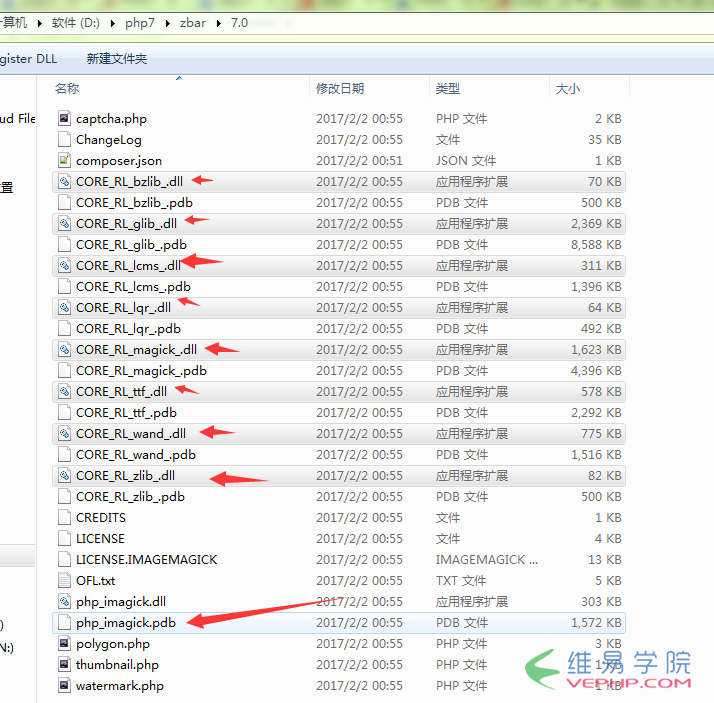Select the polygon.php file icon

coord(65,644)
